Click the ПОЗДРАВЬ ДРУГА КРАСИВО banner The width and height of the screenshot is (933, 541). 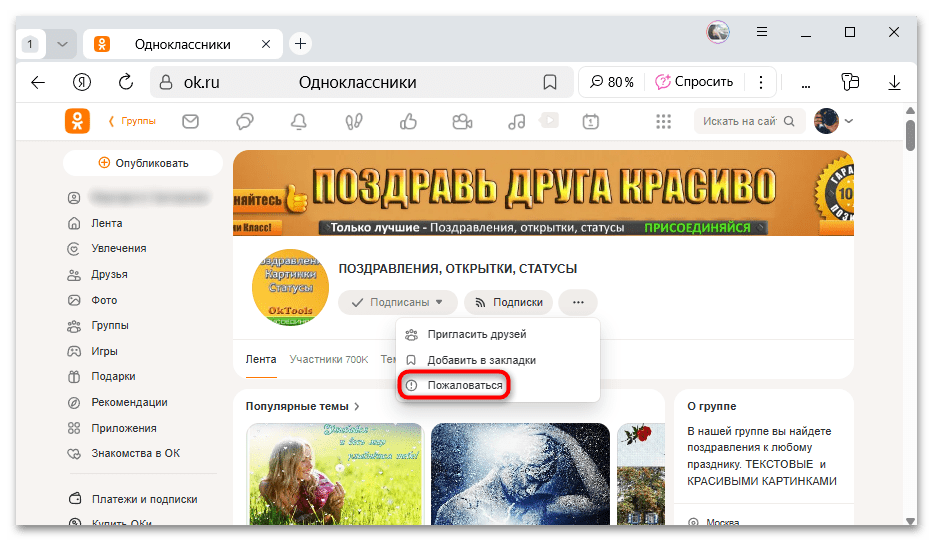click(543, 193)
